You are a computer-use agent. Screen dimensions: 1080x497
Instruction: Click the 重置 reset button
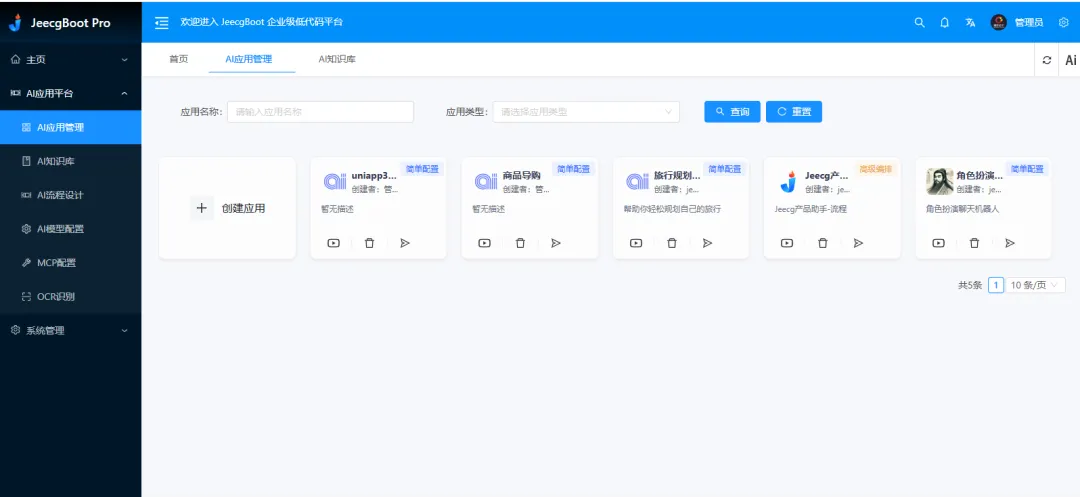(x=793, y=112)
